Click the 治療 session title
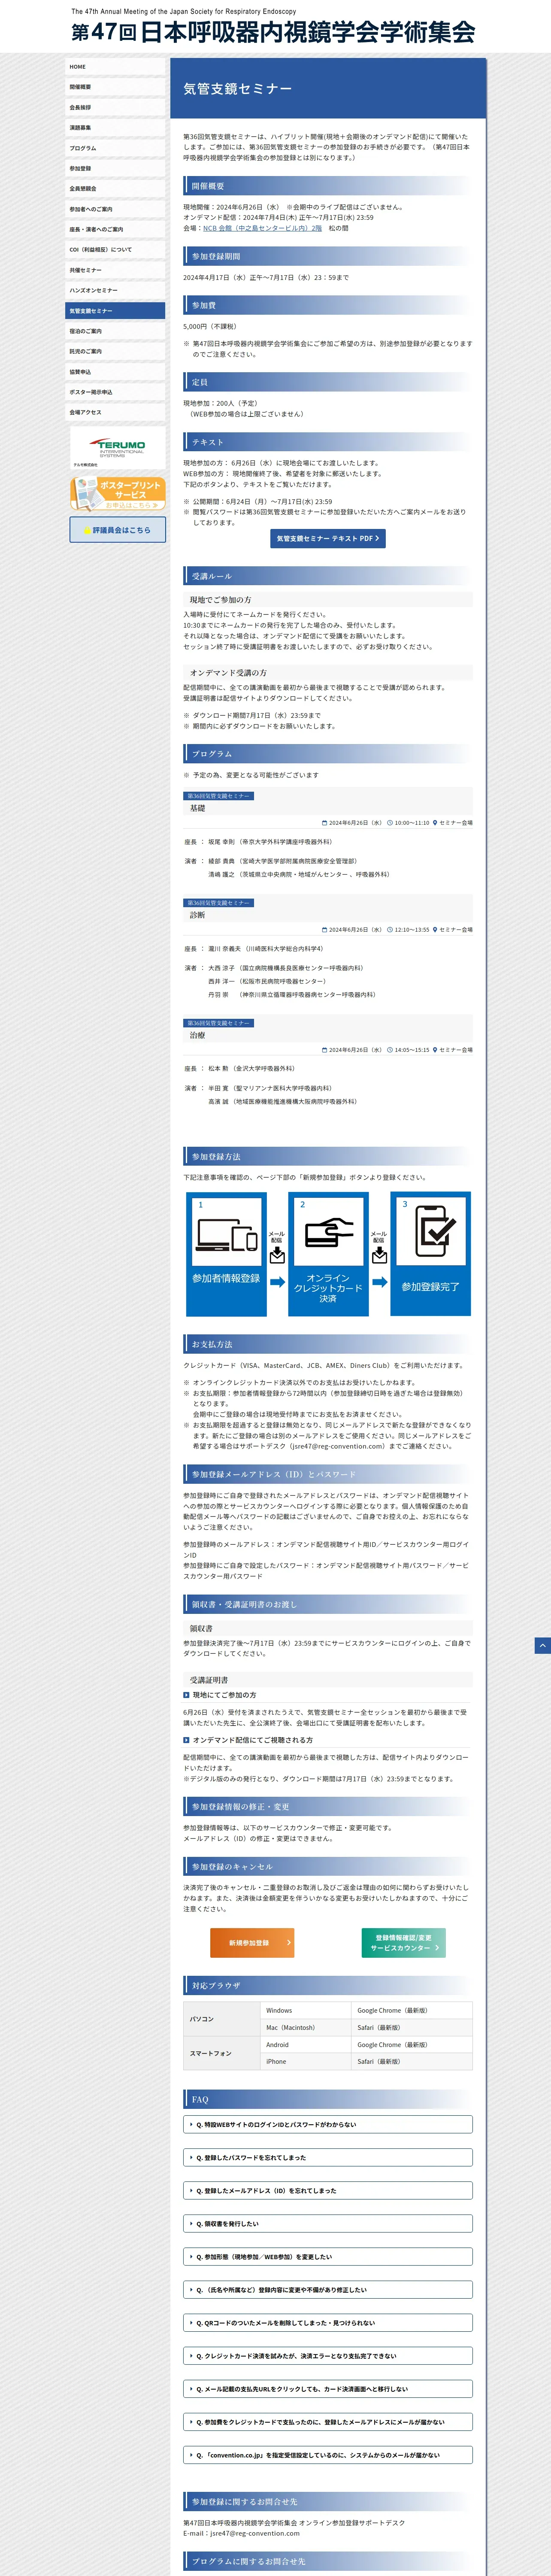Viewport: 551px width, 2576px height. 198,1035
